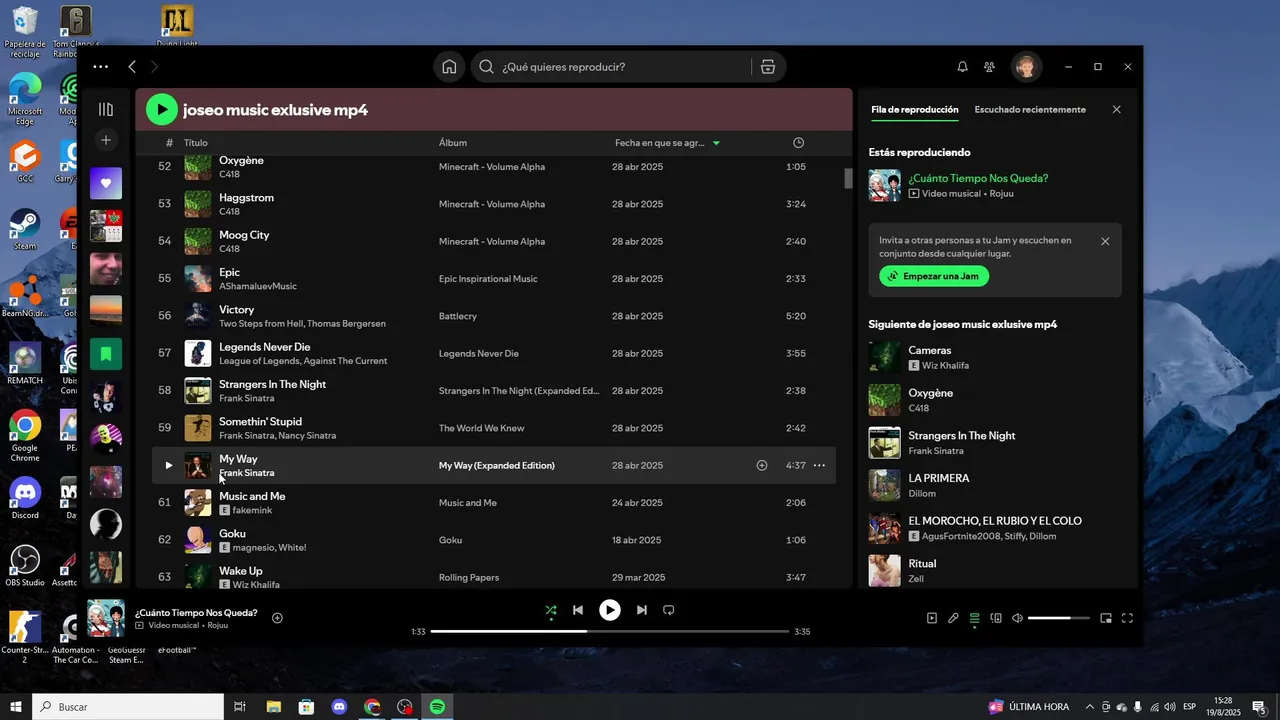The width and height of the screenshot is (1280, 720).
Task: Dismiss the Jam invitation card
Action: 1105,241
